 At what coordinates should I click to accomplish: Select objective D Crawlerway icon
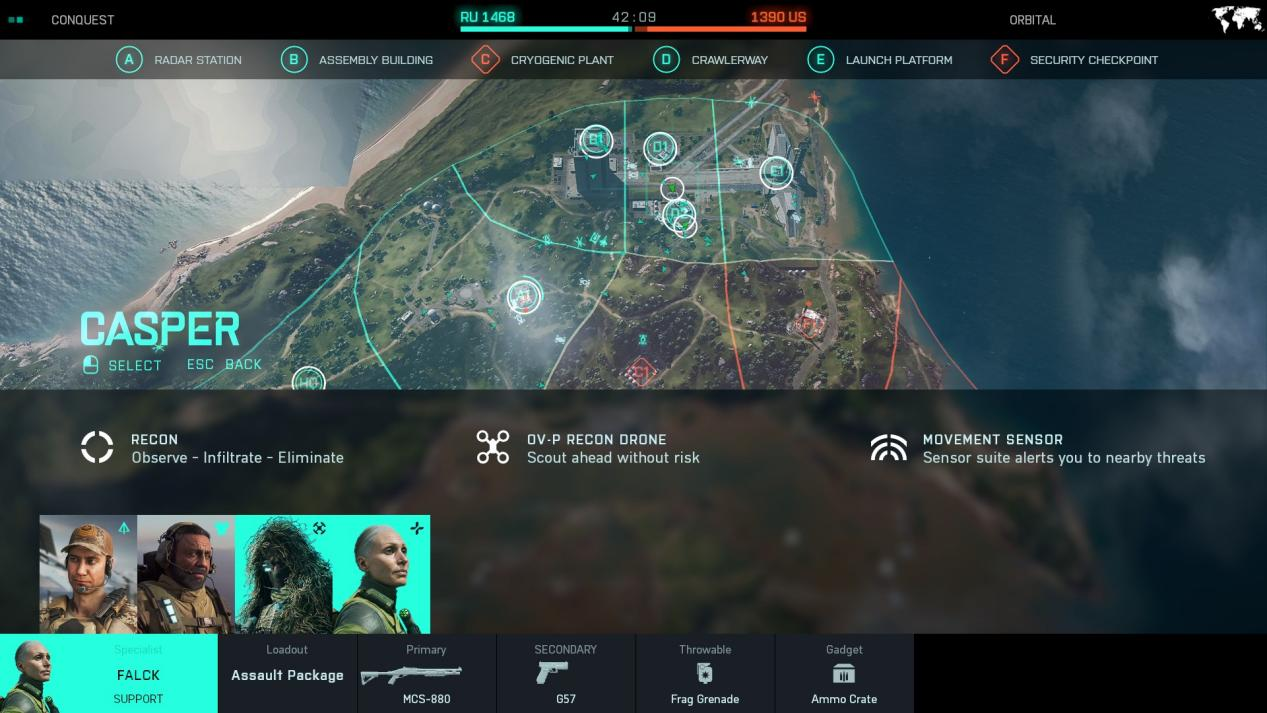[666, 60]
